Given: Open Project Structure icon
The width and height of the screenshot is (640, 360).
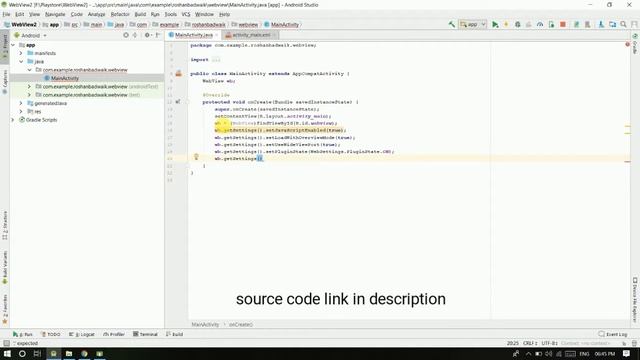Looking at the screenshot, I should 612,24.
